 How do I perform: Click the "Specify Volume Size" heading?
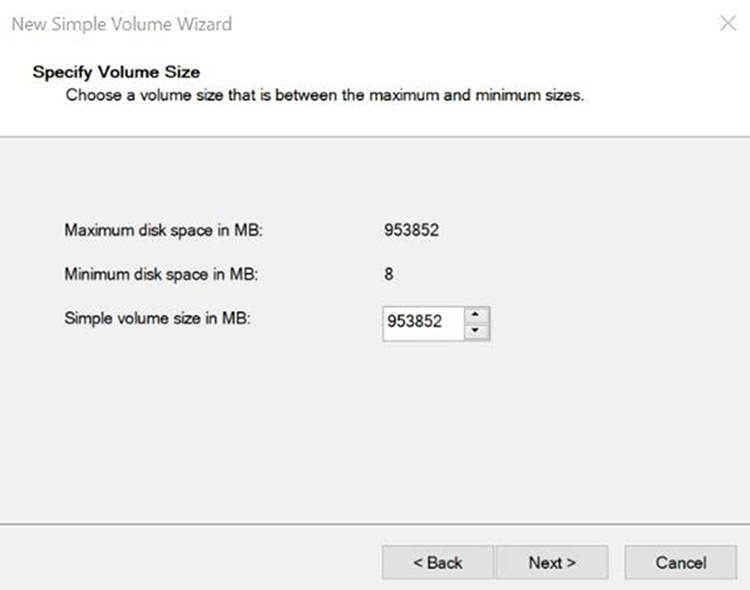(x=116, y=72)
